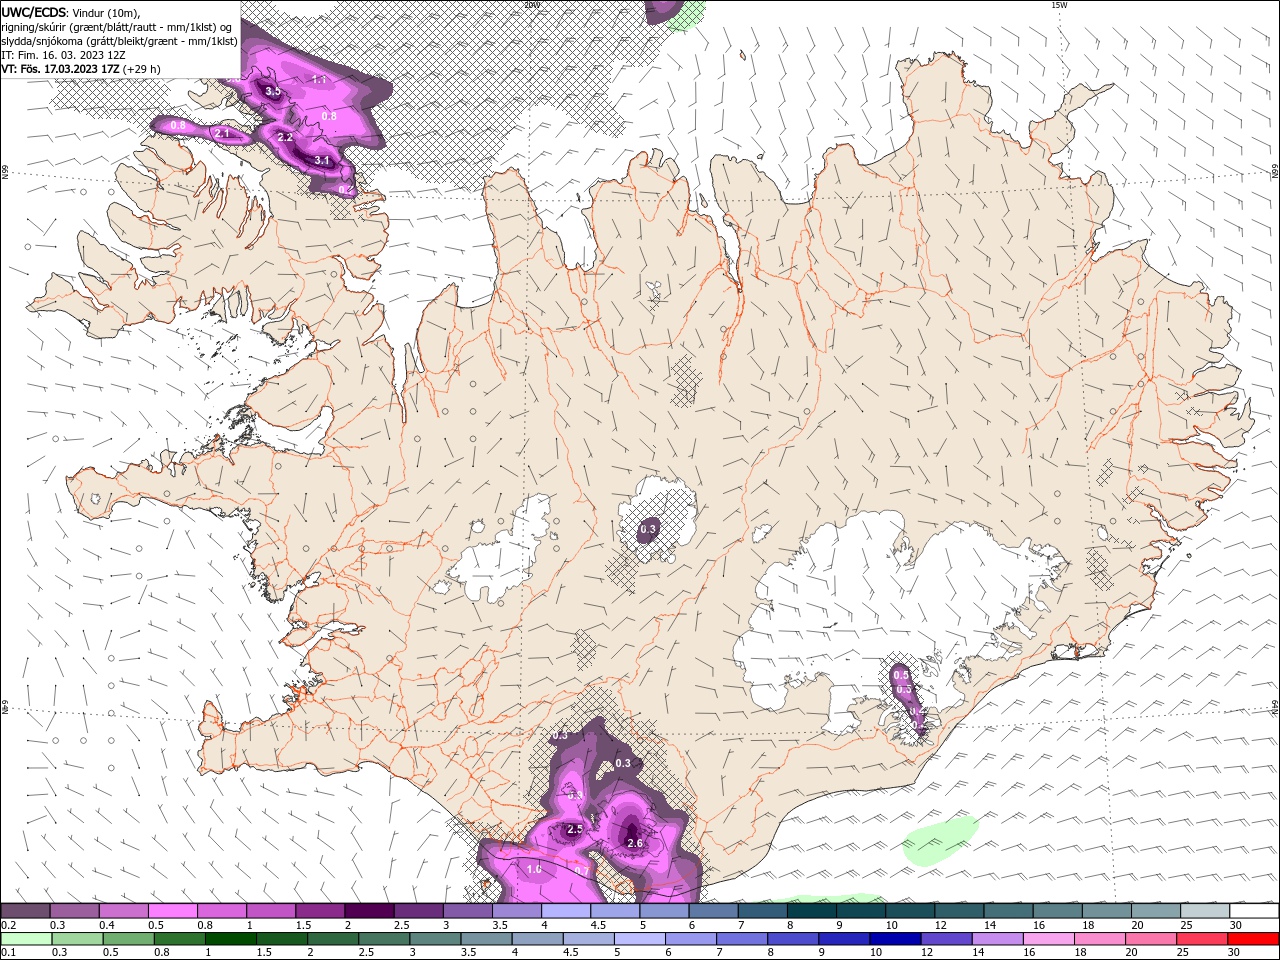The image size is (1280, 960).
Task: Click the '0.3' value on the central glacier
Action: point(648,529)
